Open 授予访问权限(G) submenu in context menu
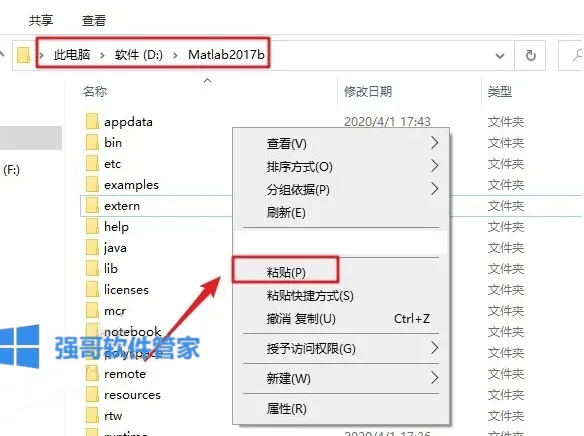584x436 pixels. click(341, 349)
